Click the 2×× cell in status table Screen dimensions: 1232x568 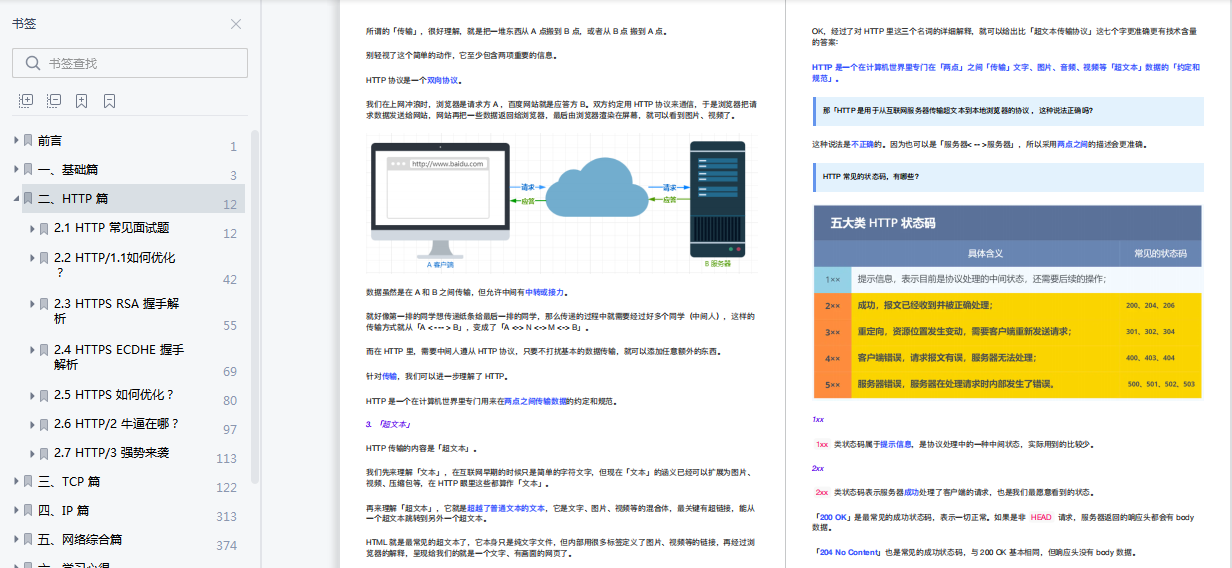[x=832, y=305]
